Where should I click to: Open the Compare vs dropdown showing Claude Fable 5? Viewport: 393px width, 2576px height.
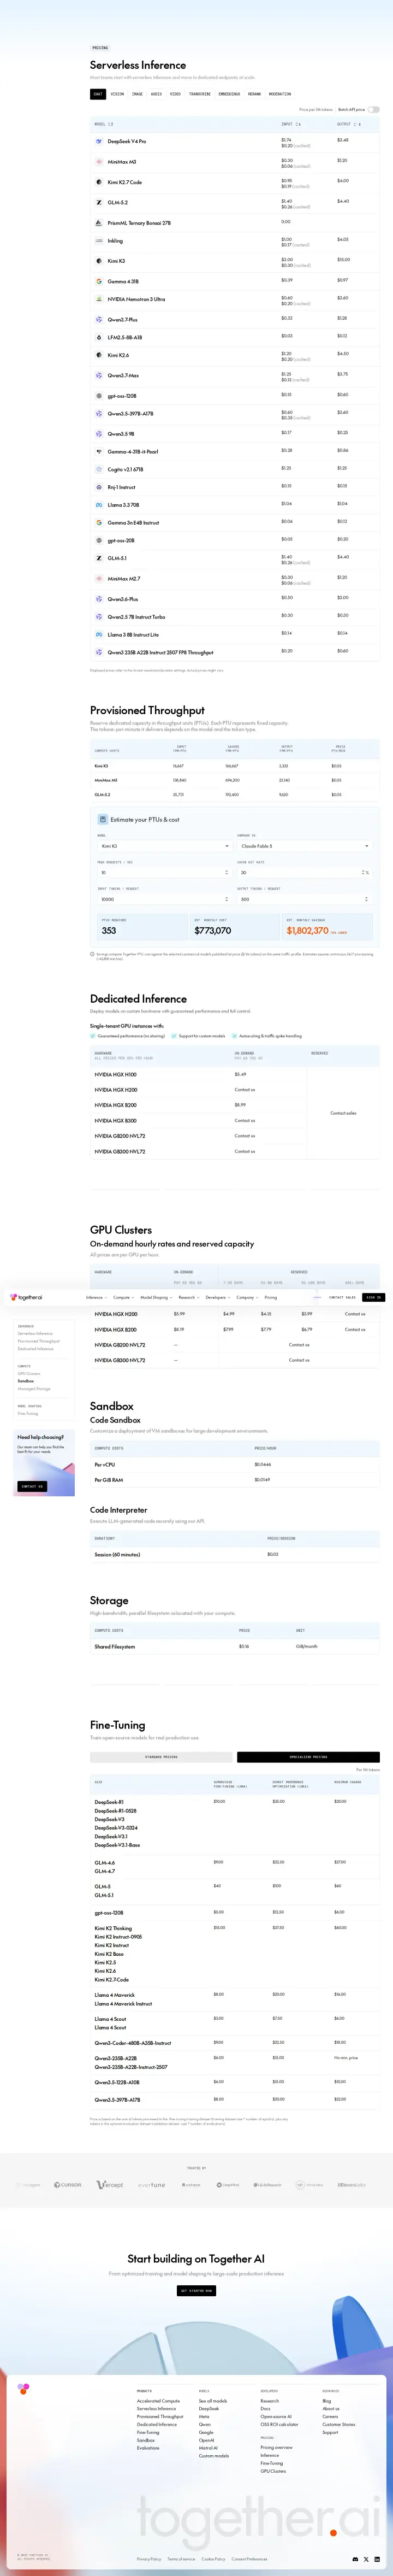pos(304,846)
